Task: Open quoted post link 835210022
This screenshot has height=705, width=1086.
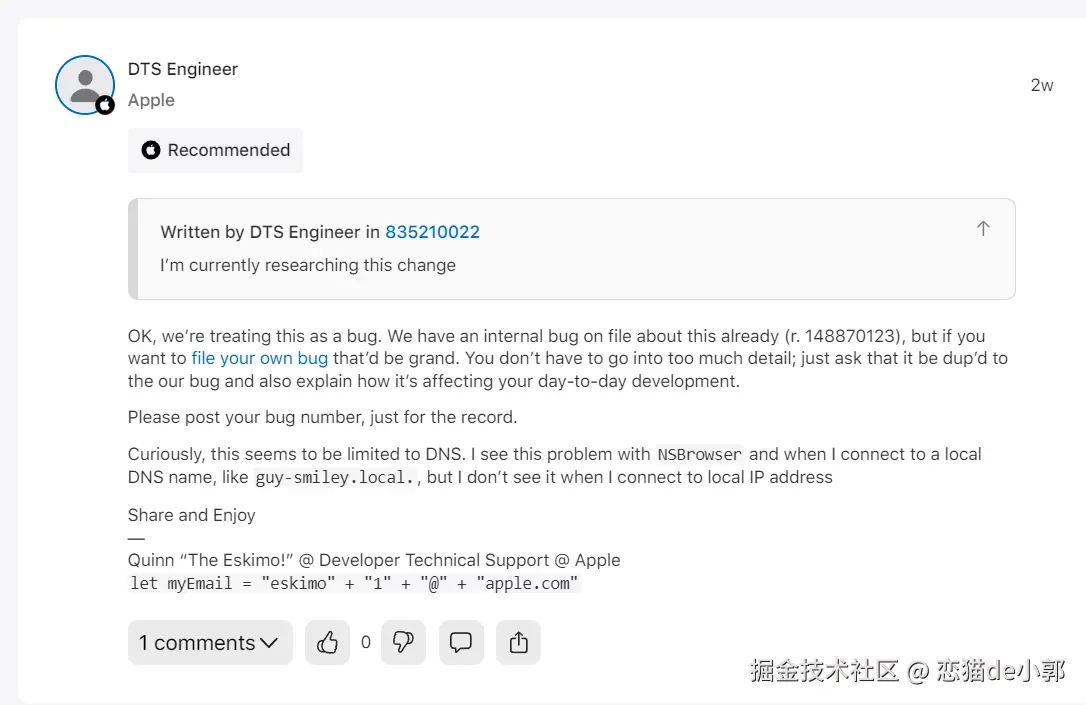Action: [432, 232]
